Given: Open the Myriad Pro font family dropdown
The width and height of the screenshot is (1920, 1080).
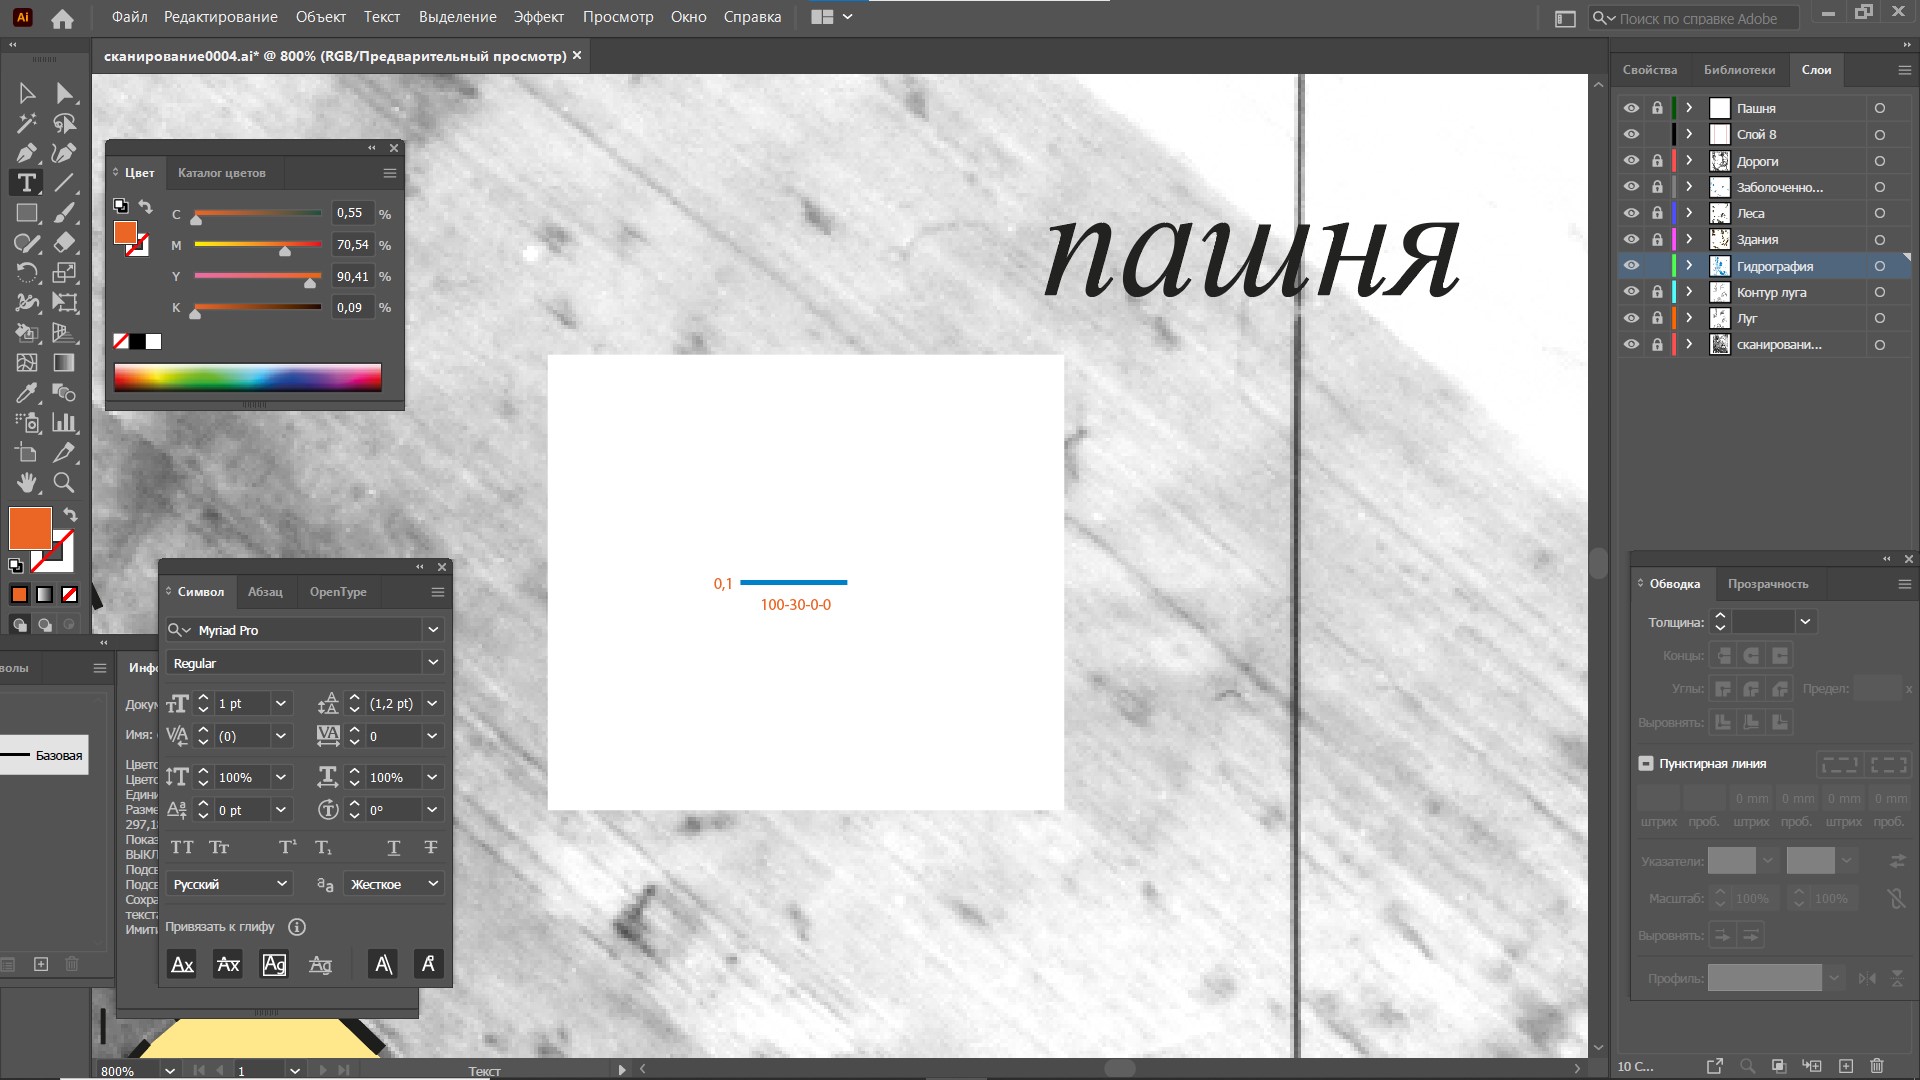Looking at the screenshot, I should (x=433, y=630).
